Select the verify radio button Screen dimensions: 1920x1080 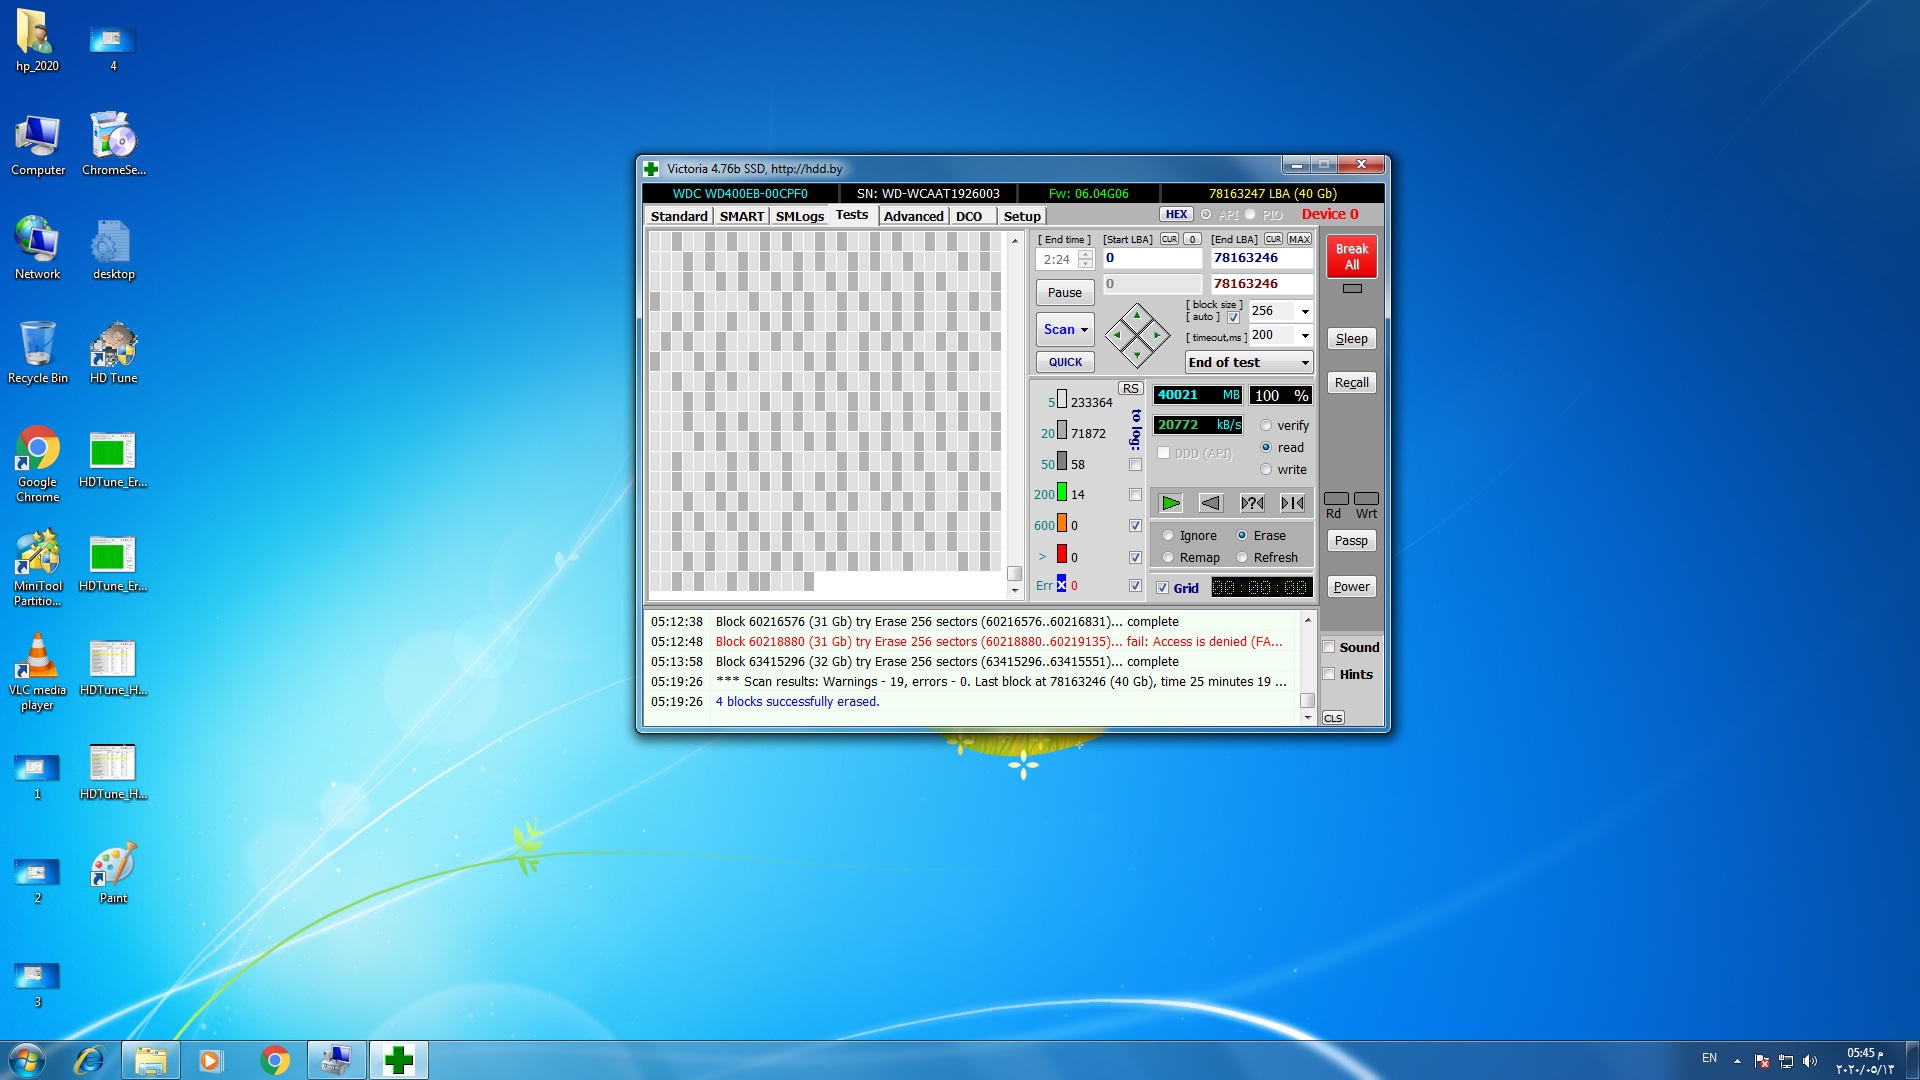coord(1266,425)
